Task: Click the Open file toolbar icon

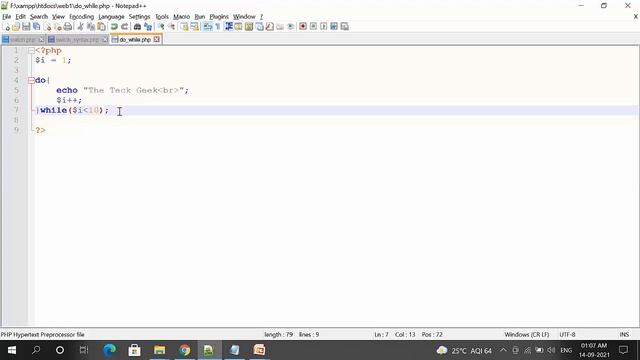Action: tap(16, 27)
